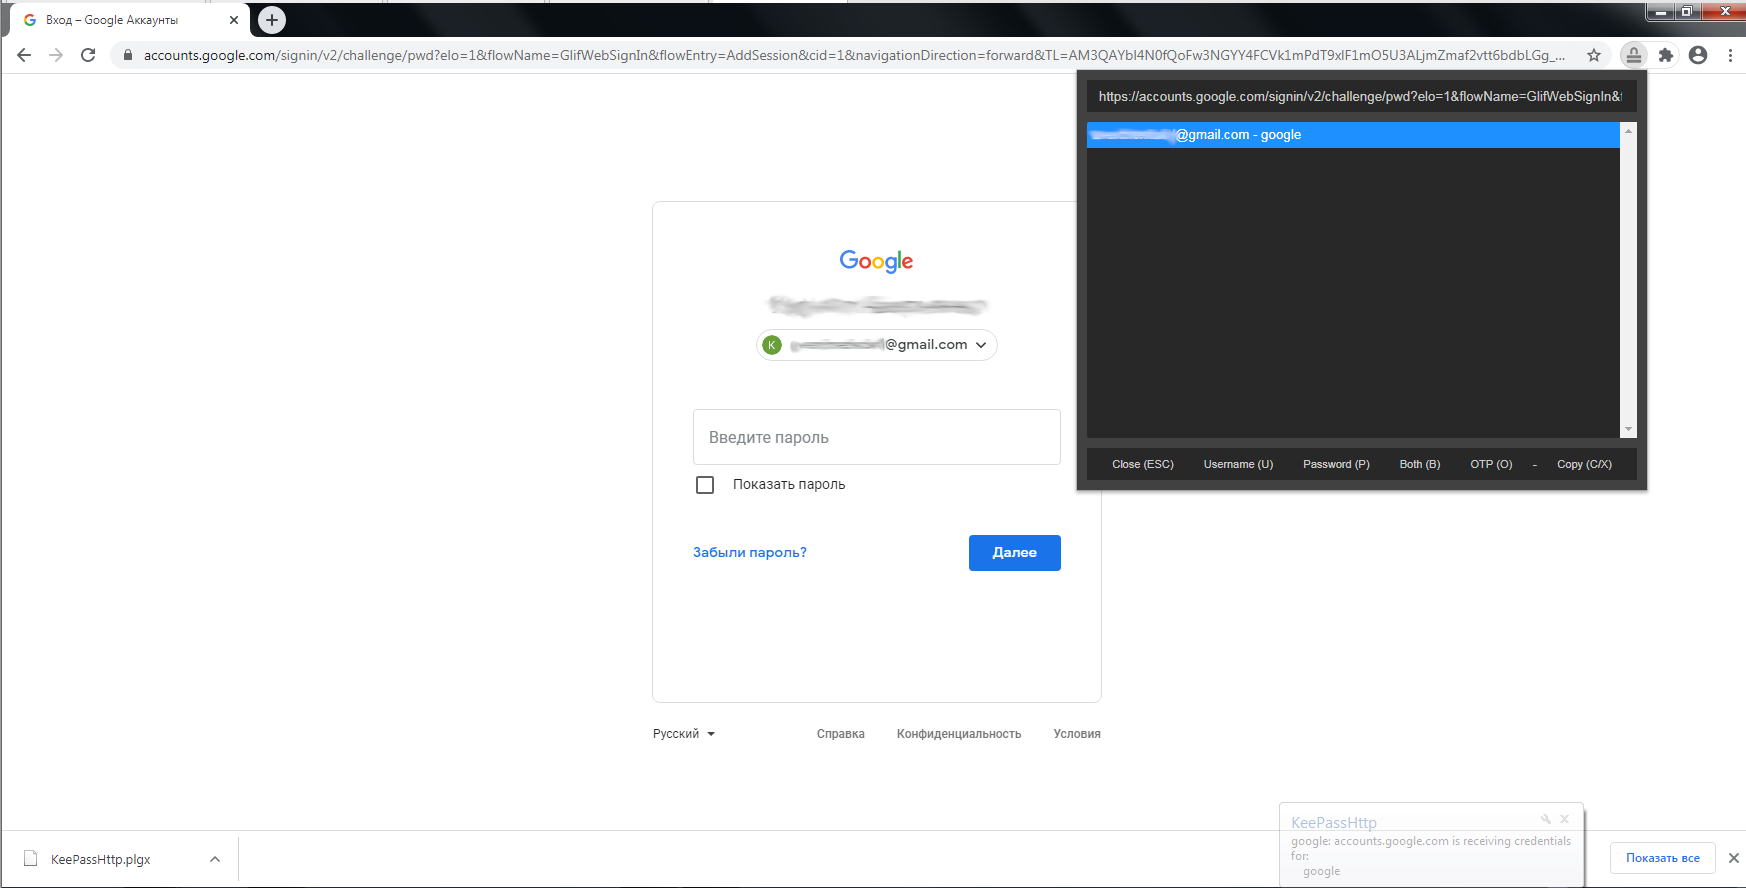Click the forward navigation arrow
This screenshot has height=888, width=1746.
(x=56, y=55)
